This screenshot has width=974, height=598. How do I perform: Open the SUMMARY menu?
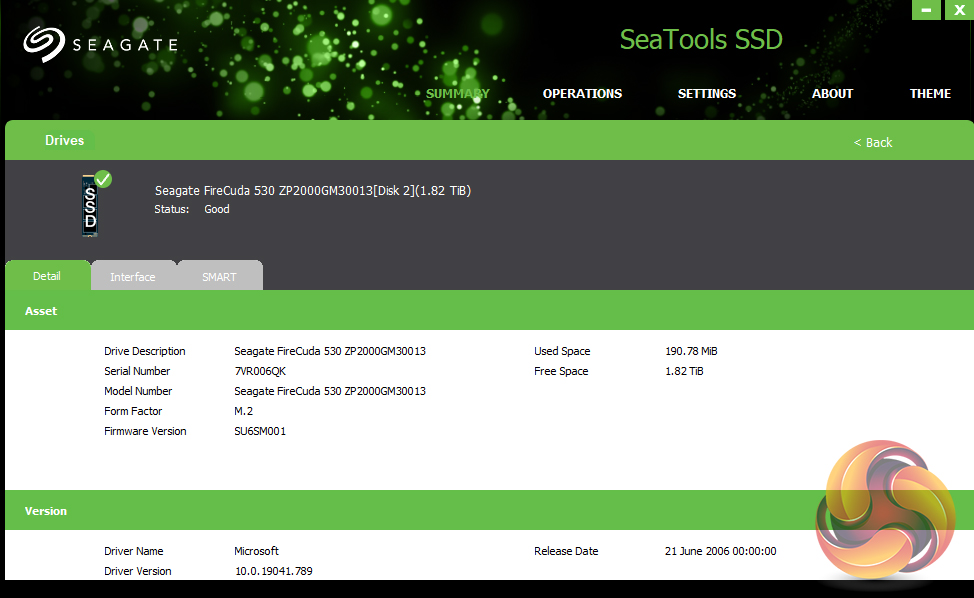(x=458, y=94)
